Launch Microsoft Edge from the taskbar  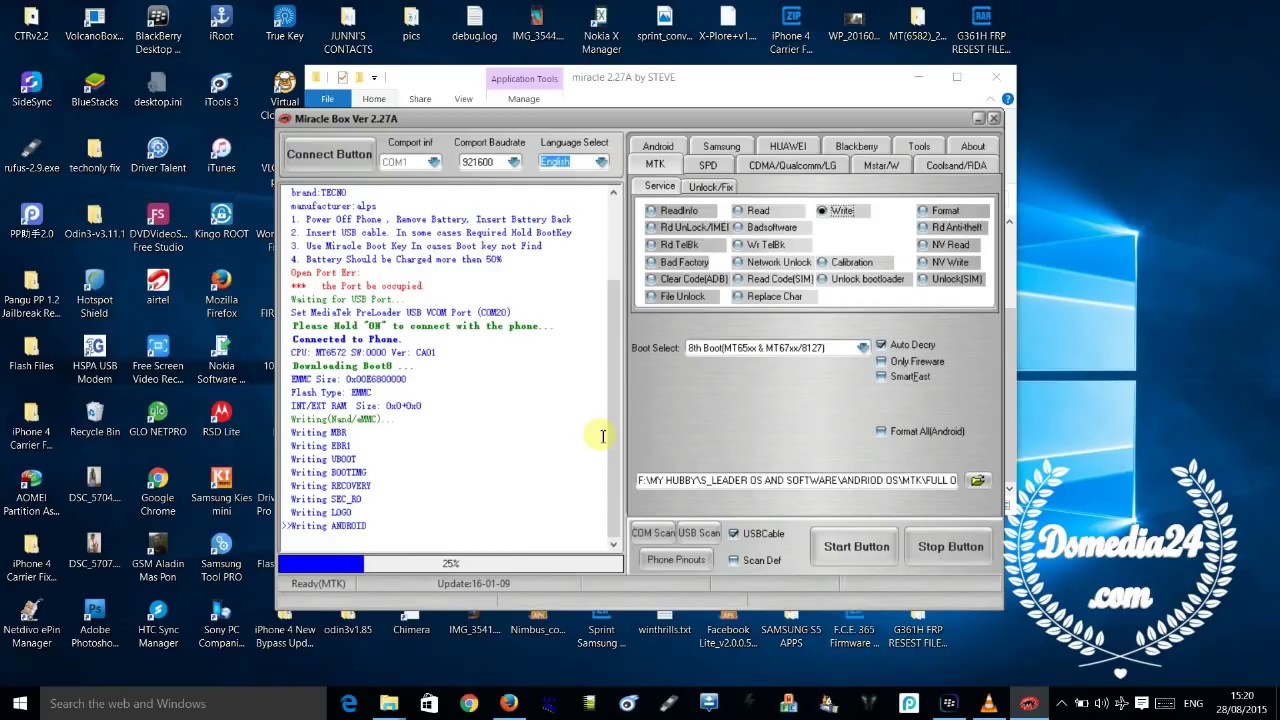click(348, 703)
